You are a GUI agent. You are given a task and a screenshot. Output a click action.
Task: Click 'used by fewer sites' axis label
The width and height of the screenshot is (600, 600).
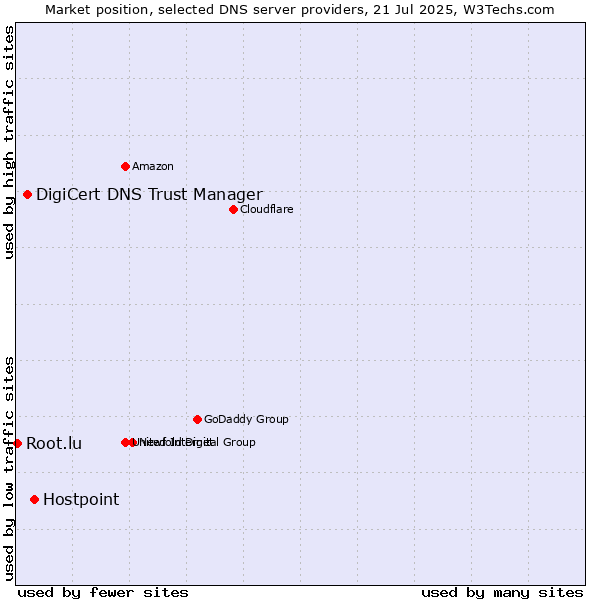(103, 593)
